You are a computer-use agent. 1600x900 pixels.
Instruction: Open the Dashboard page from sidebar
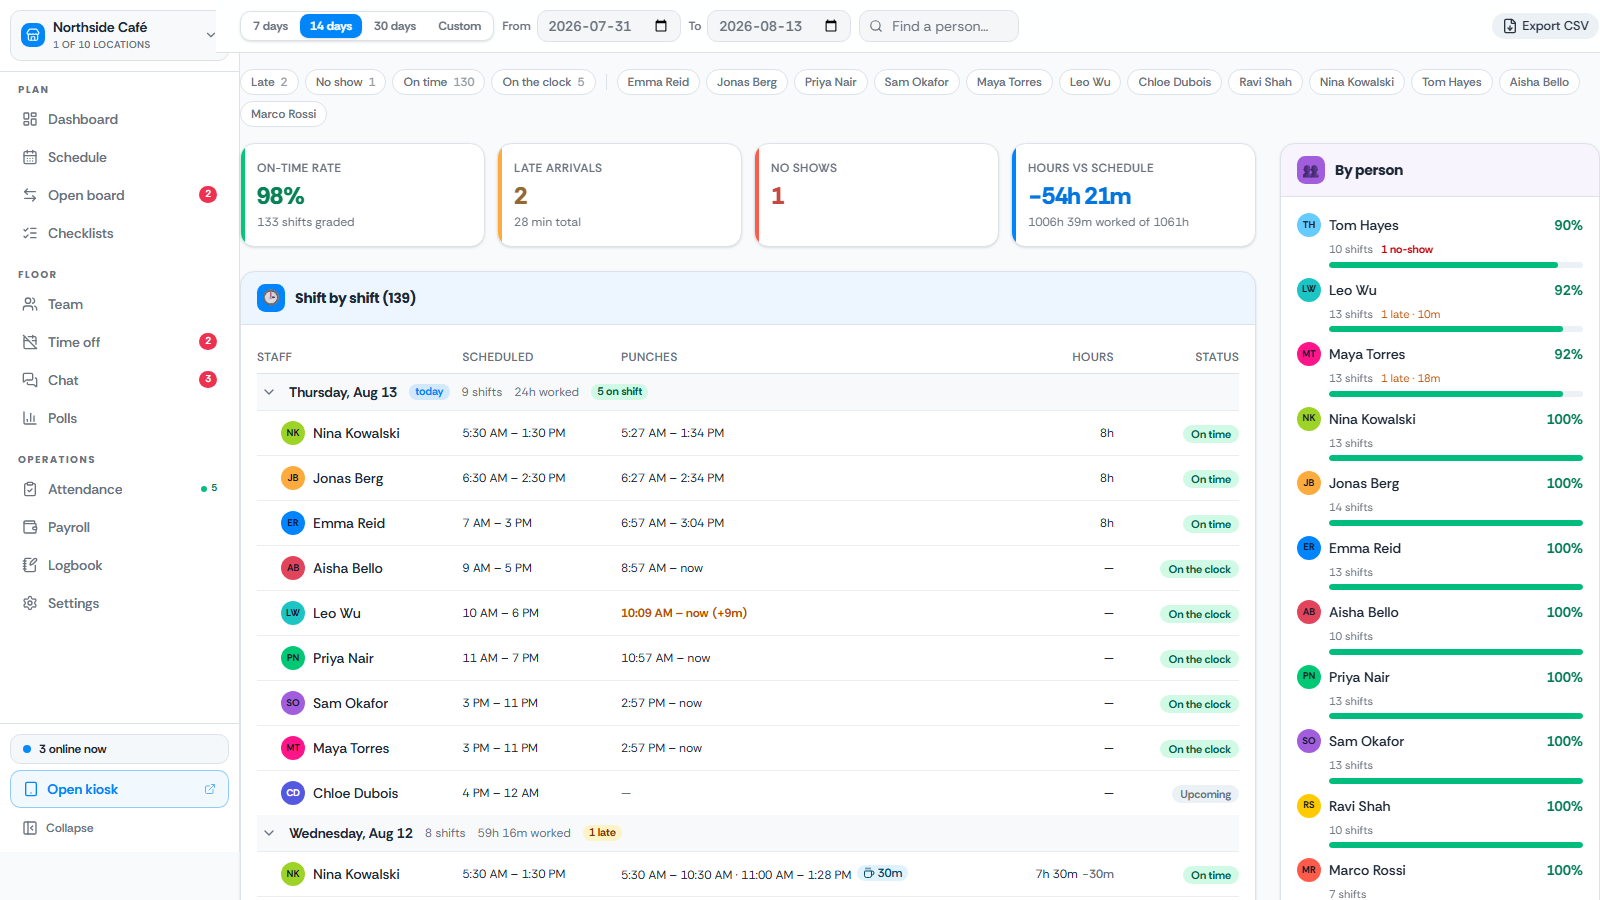pyautogui.click(x=119, y=119)
